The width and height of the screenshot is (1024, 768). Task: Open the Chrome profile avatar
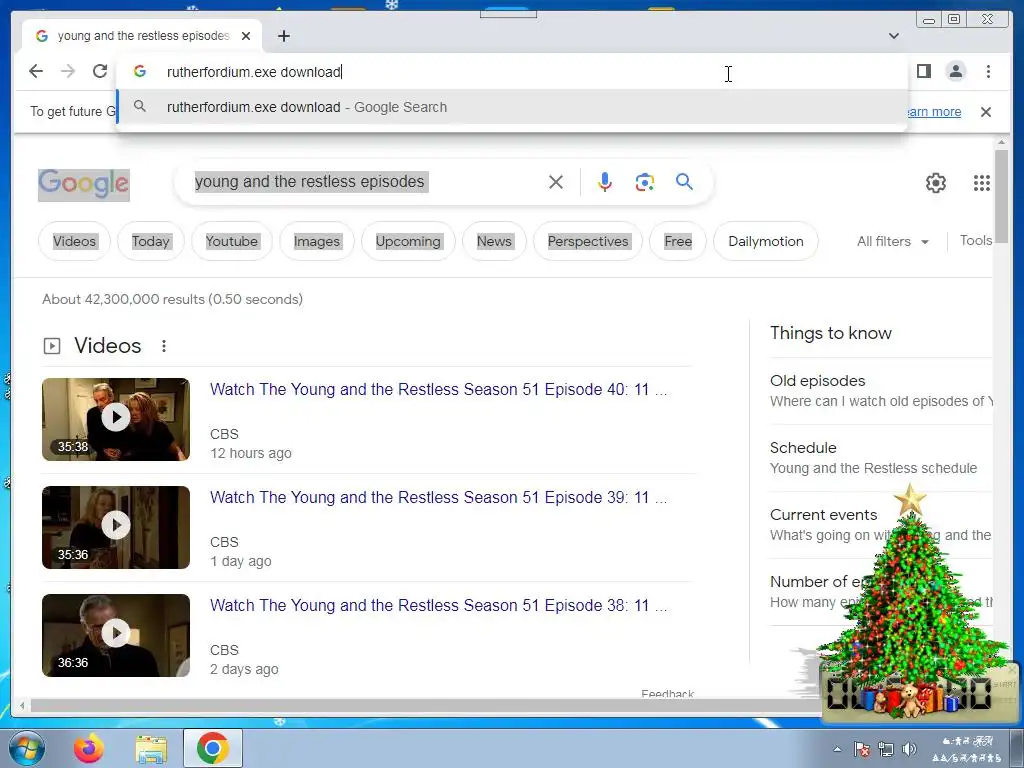pos(955,71)
